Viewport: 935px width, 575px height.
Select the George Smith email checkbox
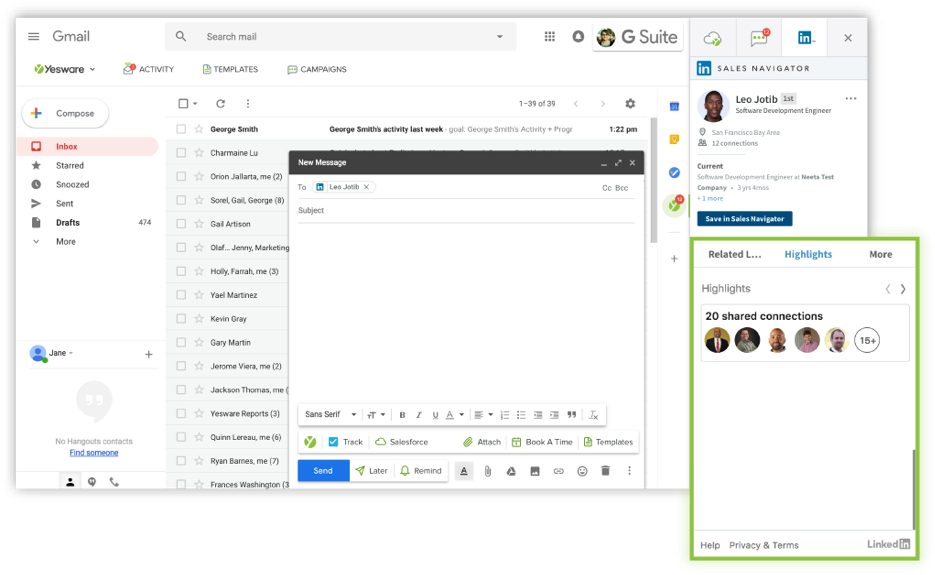[181, 129]
